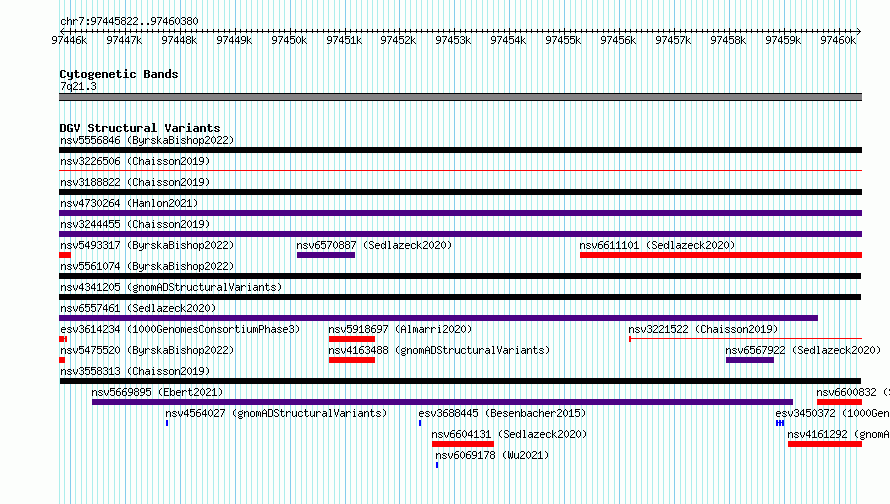Open the esv3688445 (Besenbacher2015) label
Image resolution: width=890 pixels, height=504 pixels.
pyautogui.click(x=502, y=413)
